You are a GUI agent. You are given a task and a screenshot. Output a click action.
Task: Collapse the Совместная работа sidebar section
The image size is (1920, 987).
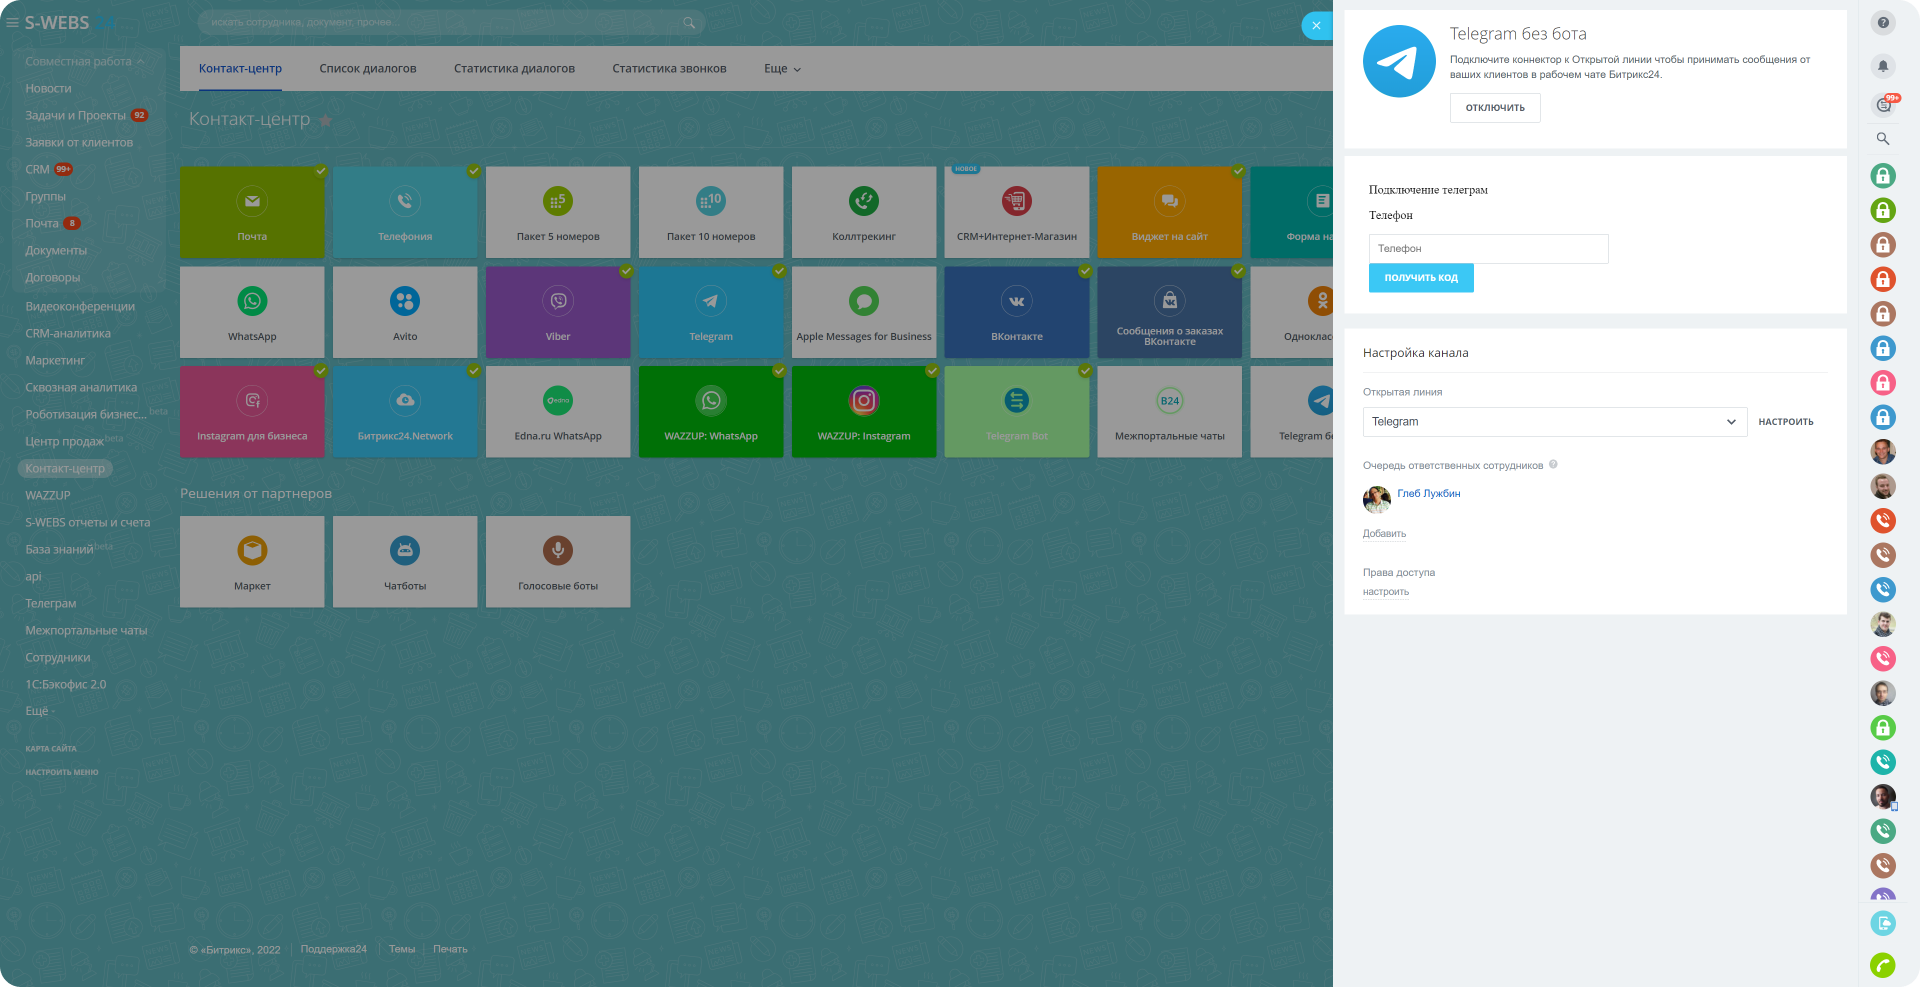pyautogui.click(x=84, y=62)
